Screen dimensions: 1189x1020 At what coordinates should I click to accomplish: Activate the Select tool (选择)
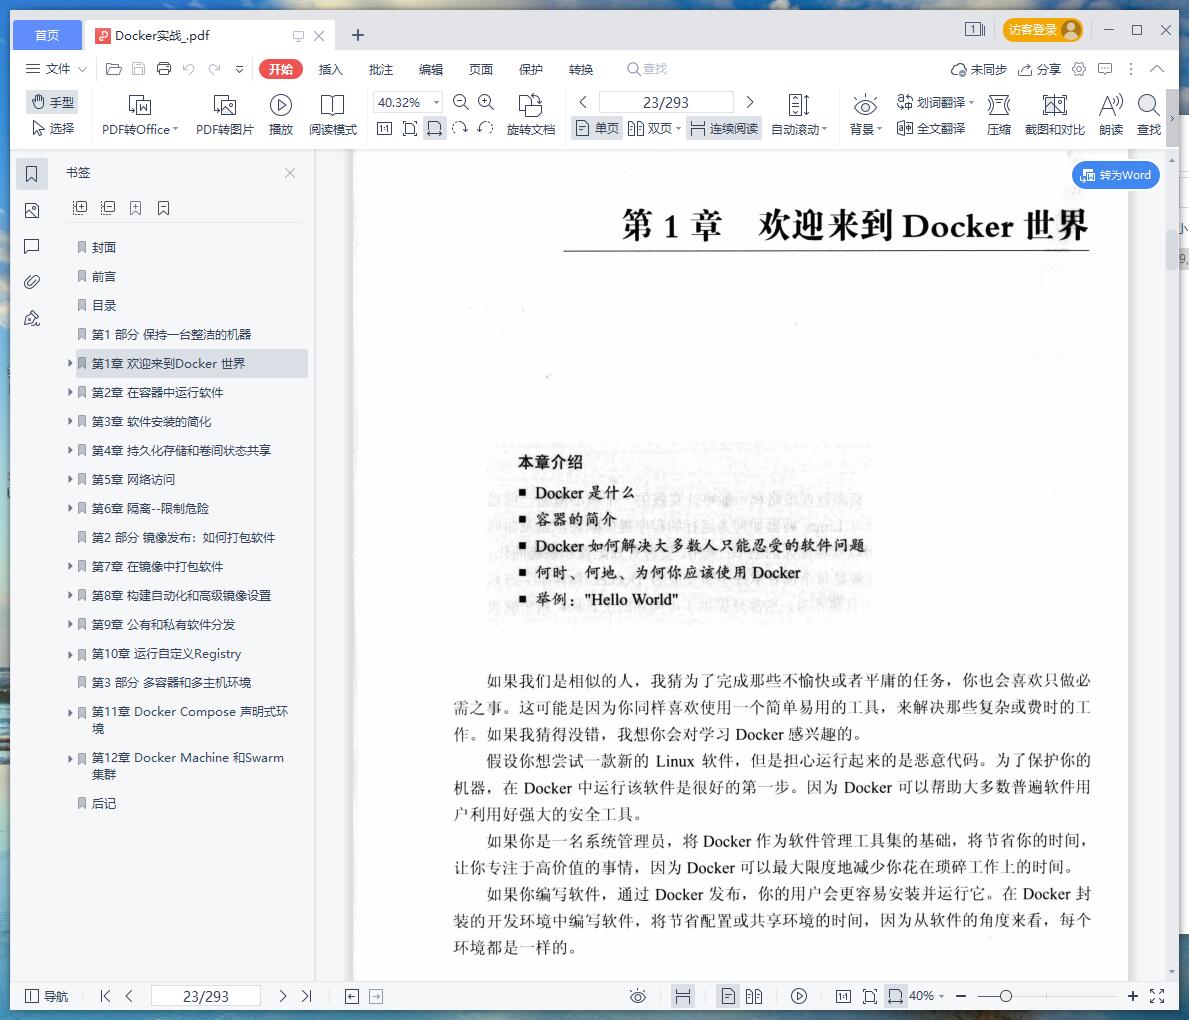point(52,128)
